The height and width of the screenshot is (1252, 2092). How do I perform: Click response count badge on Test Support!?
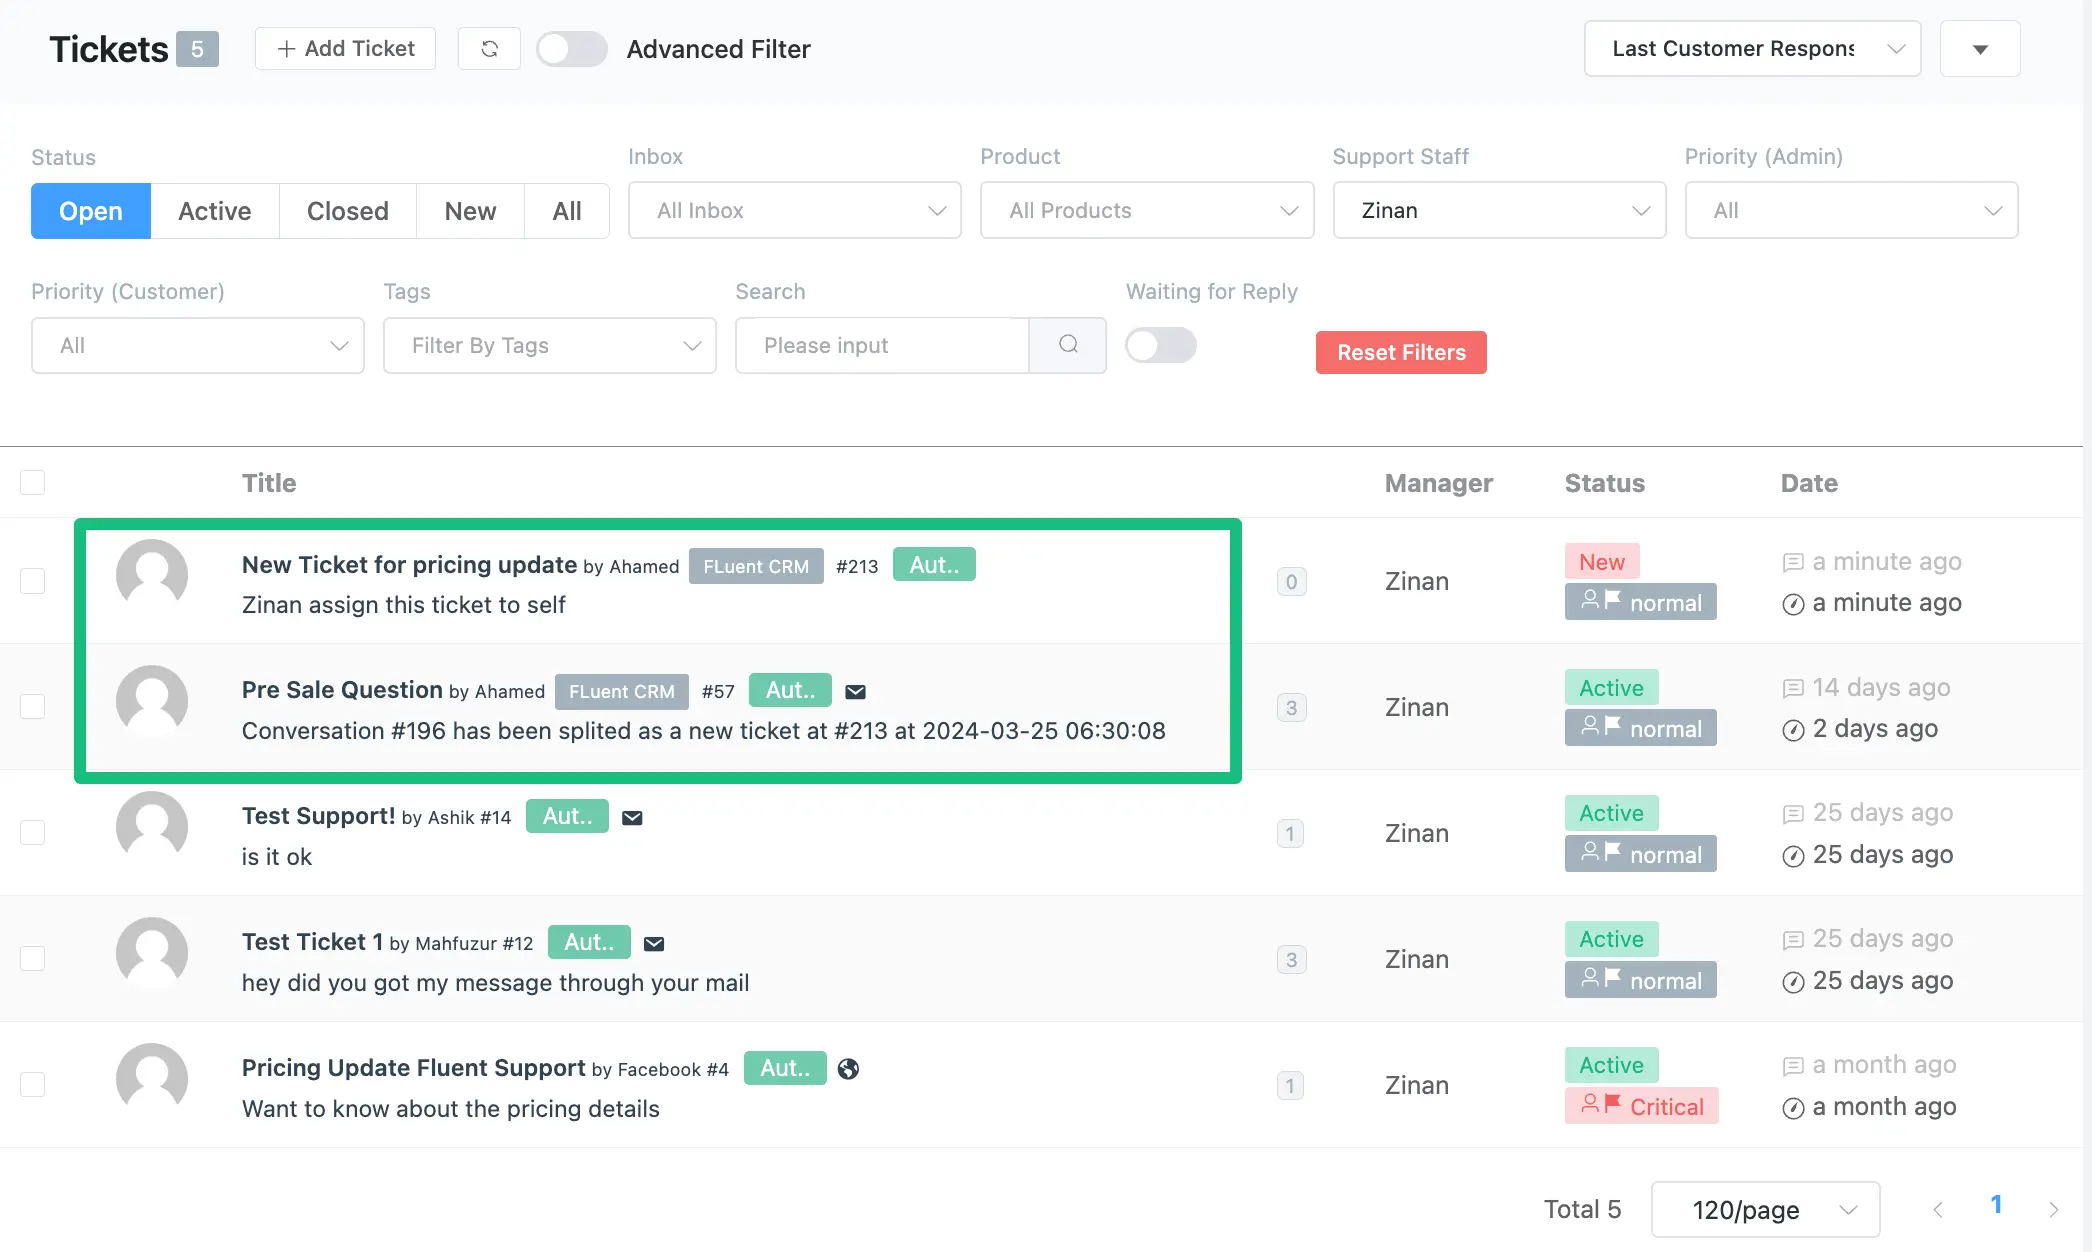1291,833
